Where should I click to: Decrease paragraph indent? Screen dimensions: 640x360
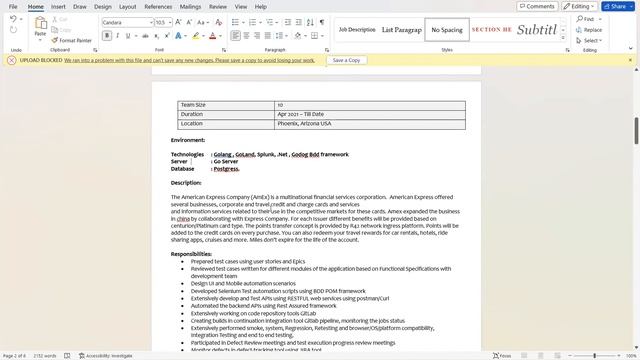288,22
